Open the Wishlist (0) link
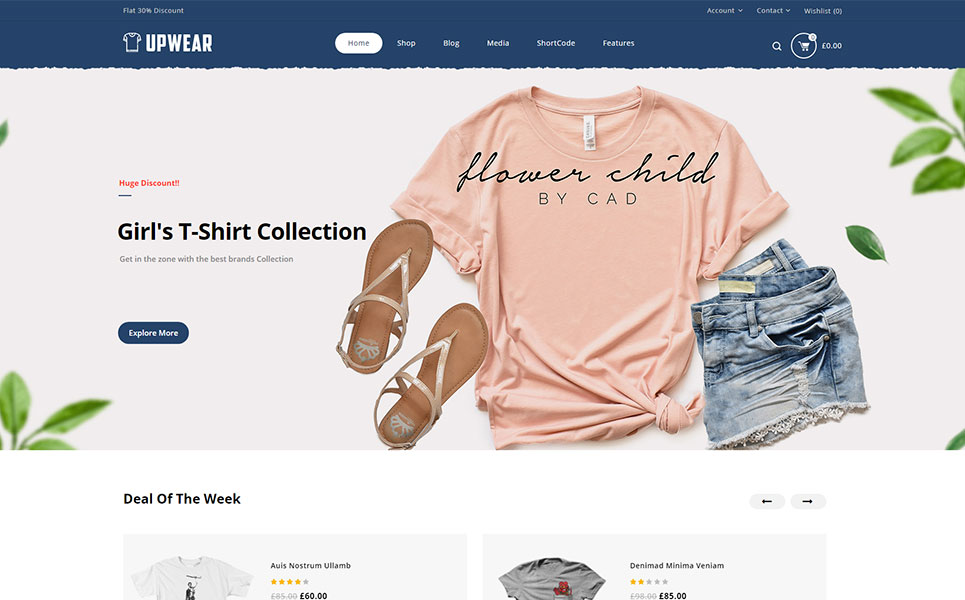965x600 pixels. (823, 10)
